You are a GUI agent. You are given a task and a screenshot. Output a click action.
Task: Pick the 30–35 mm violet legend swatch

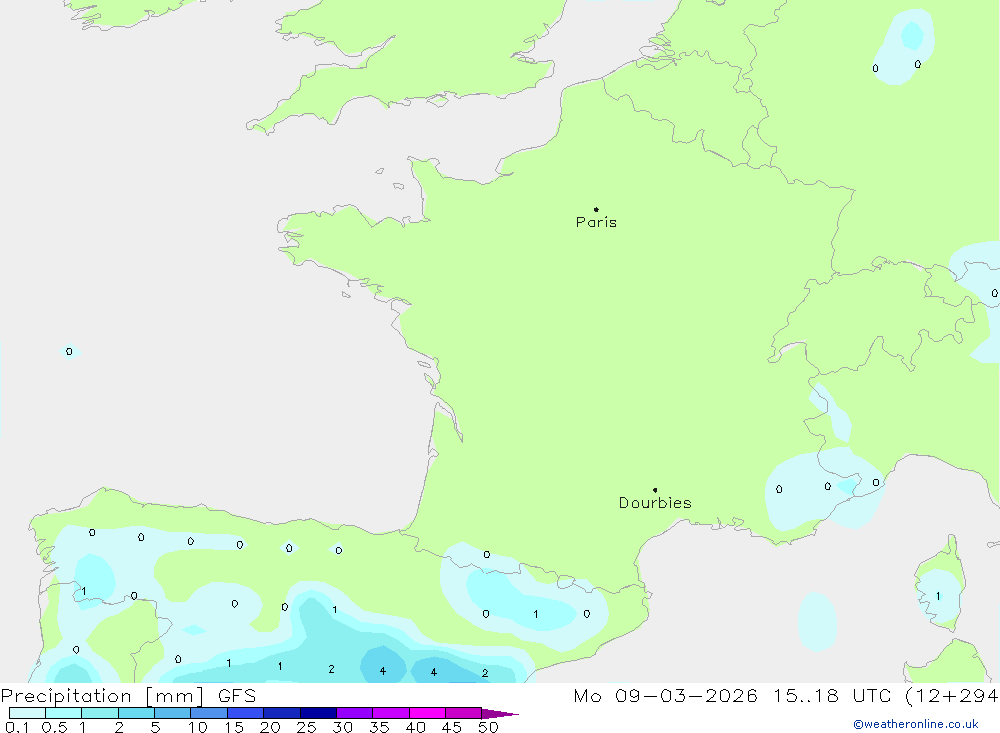pyautogui.click(x=355, y=713)
